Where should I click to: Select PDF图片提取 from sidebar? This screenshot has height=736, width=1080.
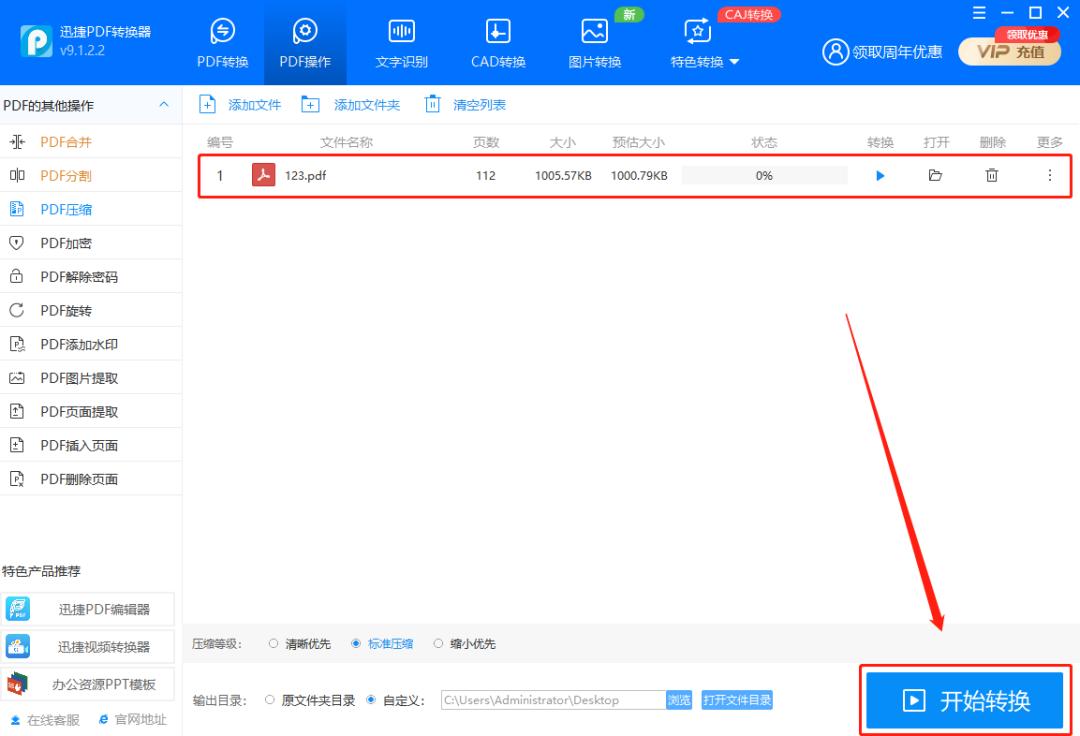[x=70, y=377]
